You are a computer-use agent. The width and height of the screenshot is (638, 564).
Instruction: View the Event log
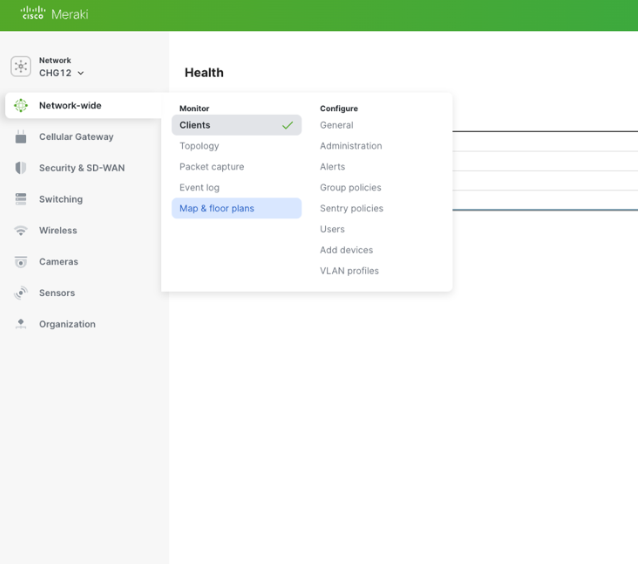click(x=200, y=187)
